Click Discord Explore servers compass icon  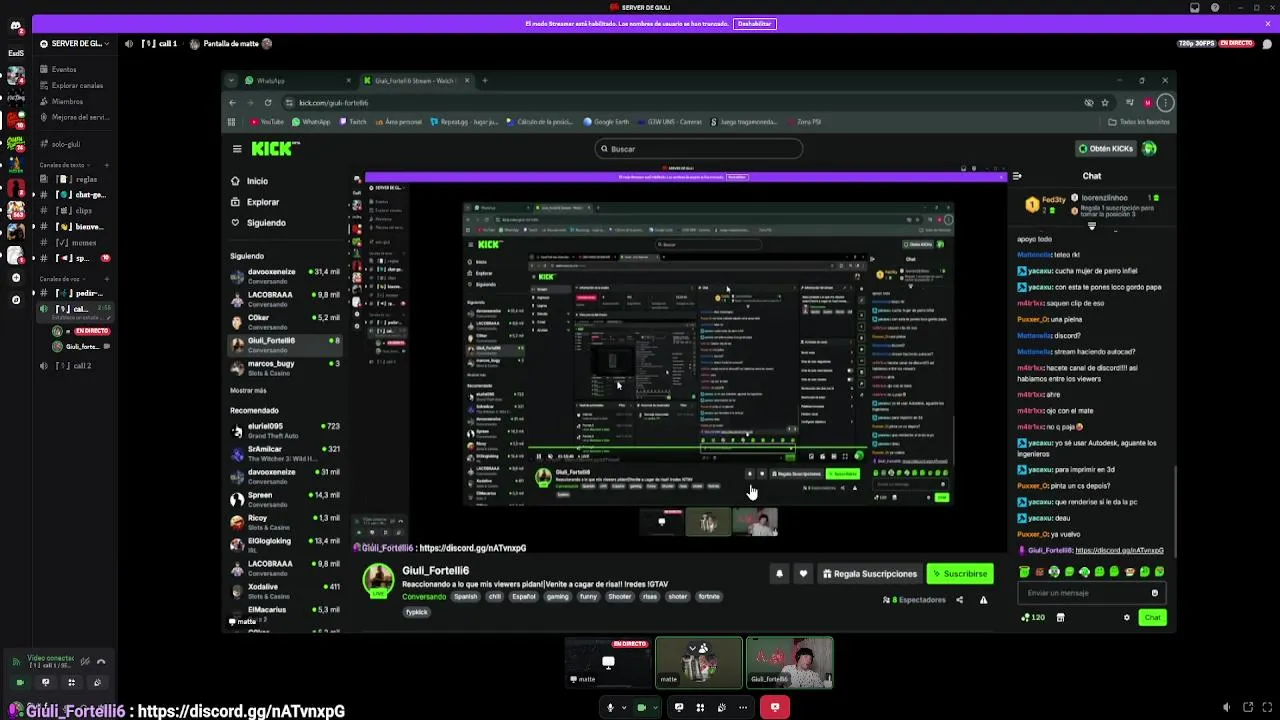point(15,300)
